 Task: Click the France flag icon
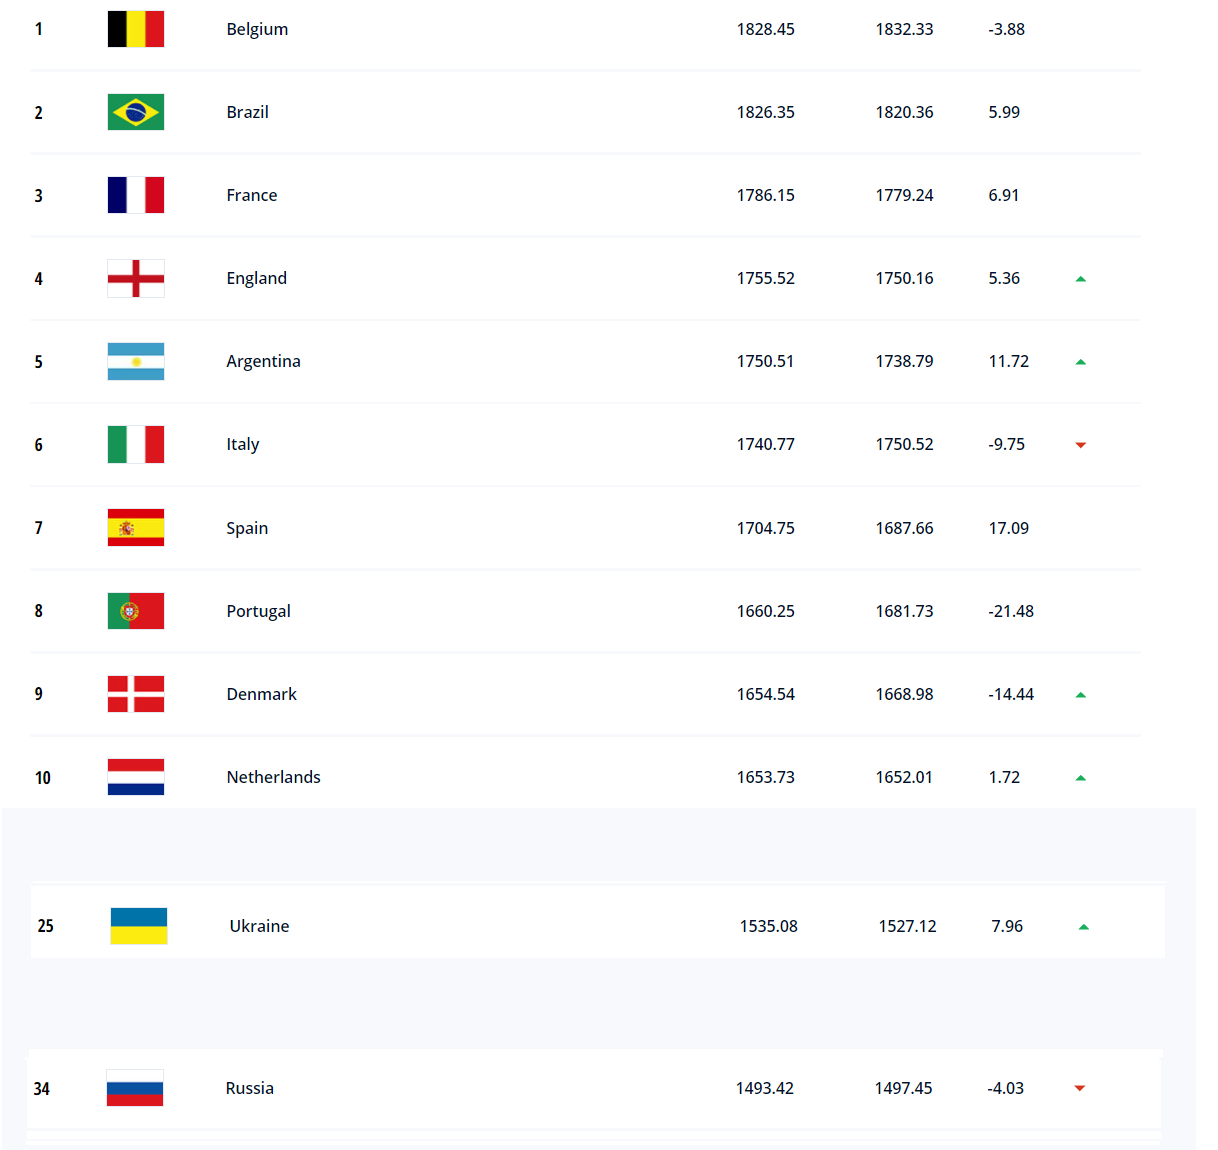(136, 195)
